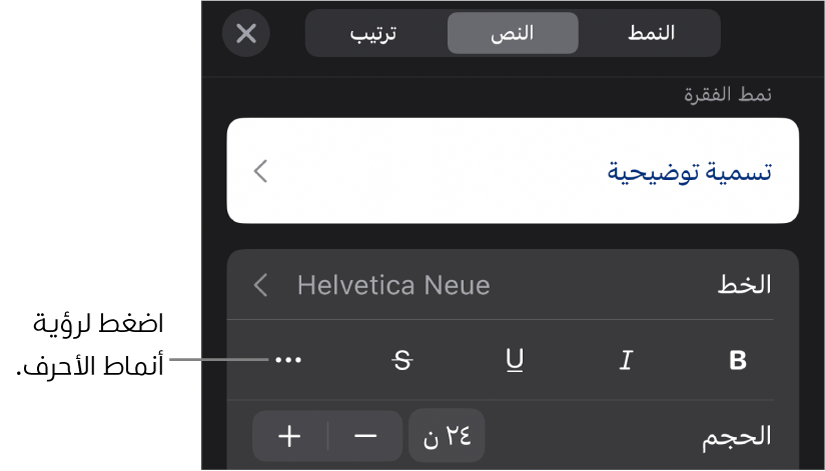This screenshot has width=825, height=471.
Task: Click the الخط font row label
Action: (x=744, y=285)
